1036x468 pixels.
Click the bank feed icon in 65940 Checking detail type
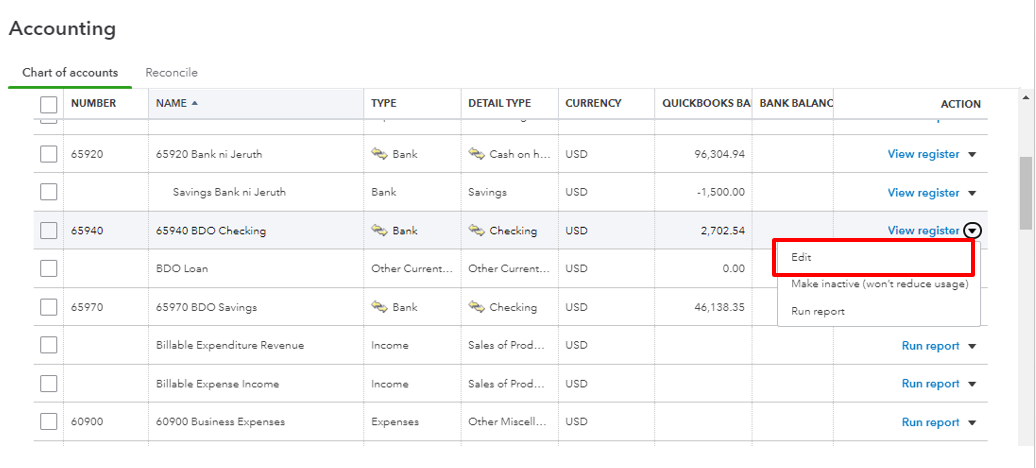(x=476, y=231)
